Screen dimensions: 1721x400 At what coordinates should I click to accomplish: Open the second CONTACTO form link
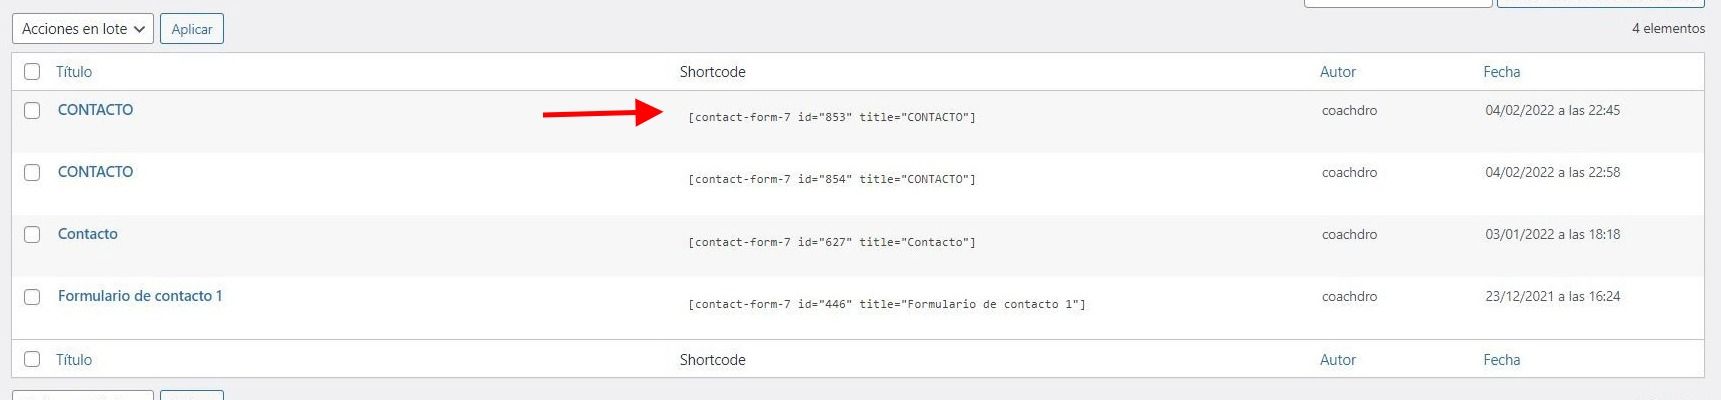click(x=95, y=172)
